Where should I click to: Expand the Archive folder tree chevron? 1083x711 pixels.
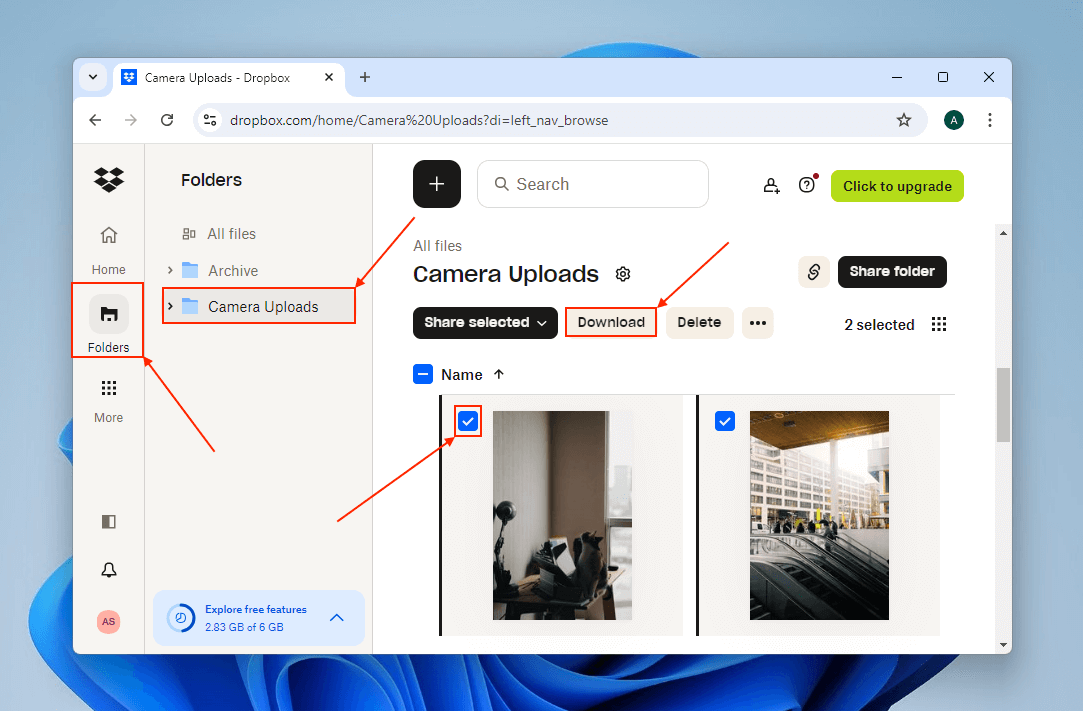[x=170, y=270]
